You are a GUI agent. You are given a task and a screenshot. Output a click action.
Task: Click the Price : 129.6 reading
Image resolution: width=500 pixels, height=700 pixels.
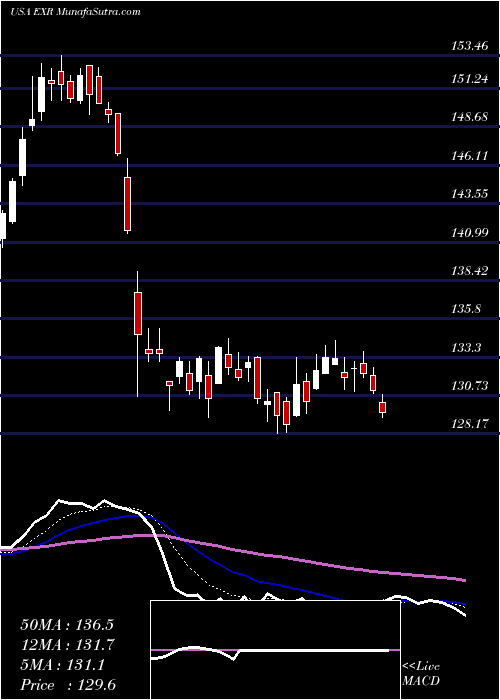tap(68, 685)
